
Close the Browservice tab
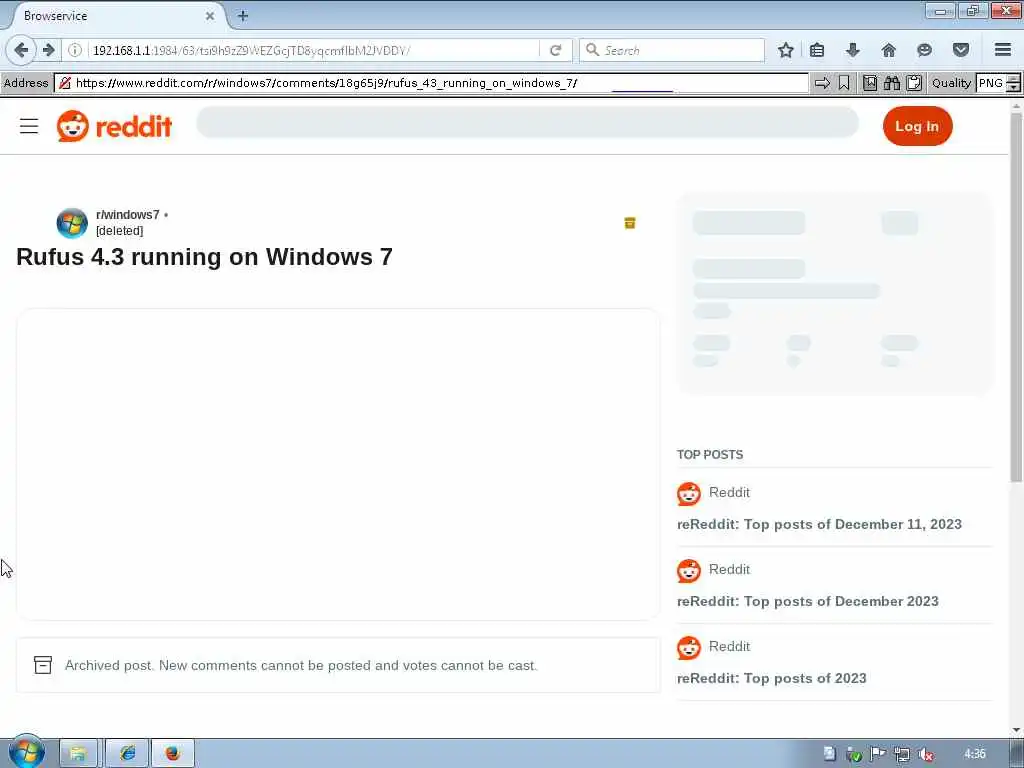coord(210,16)
